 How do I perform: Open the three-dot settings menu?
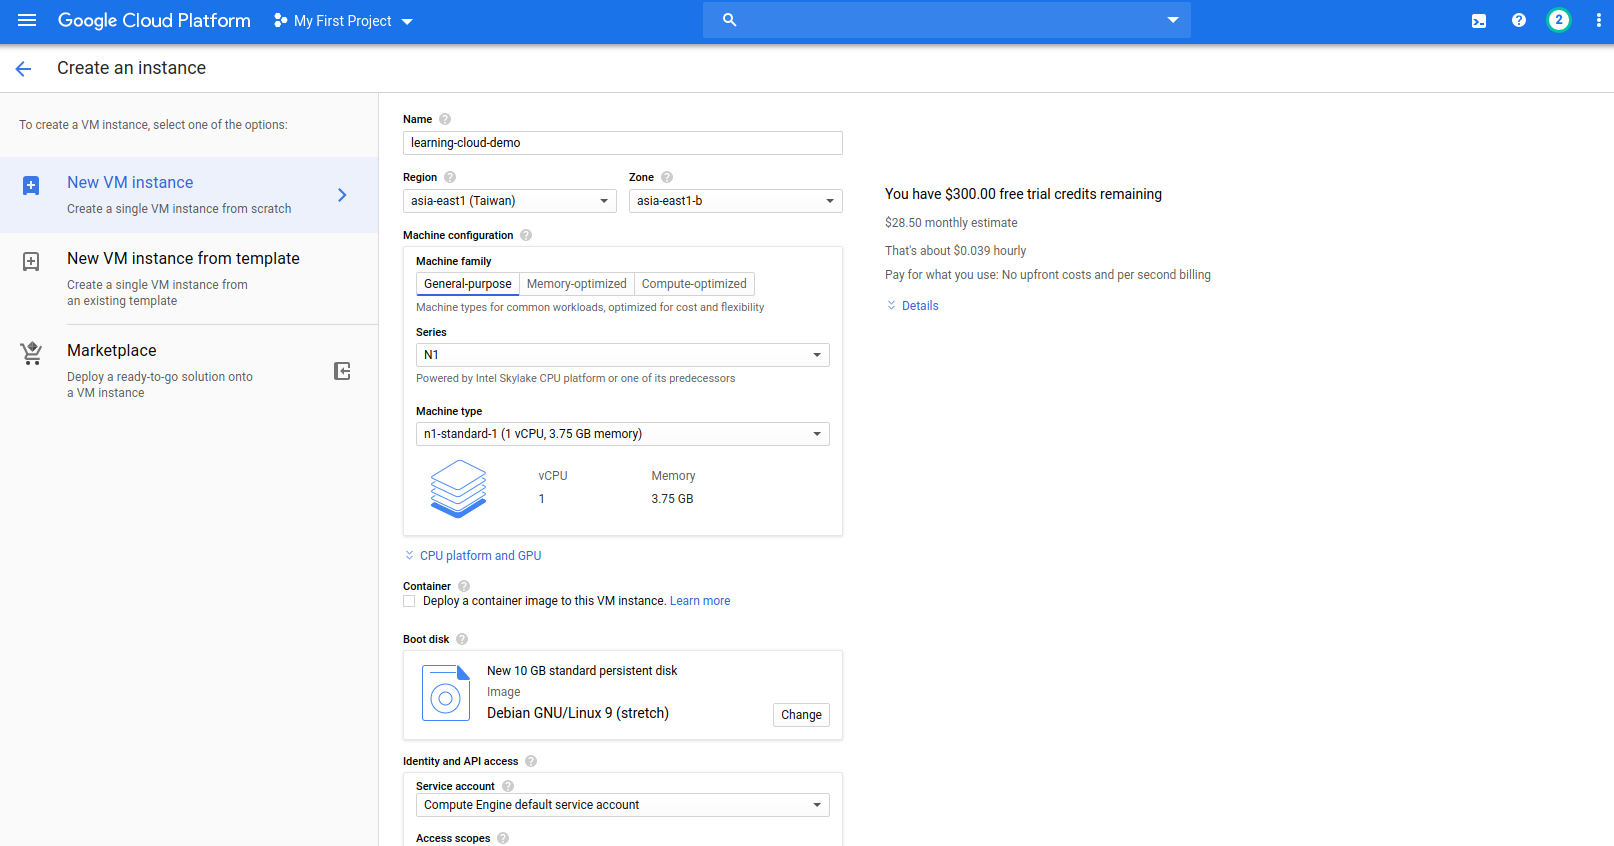pos(1598,20)
